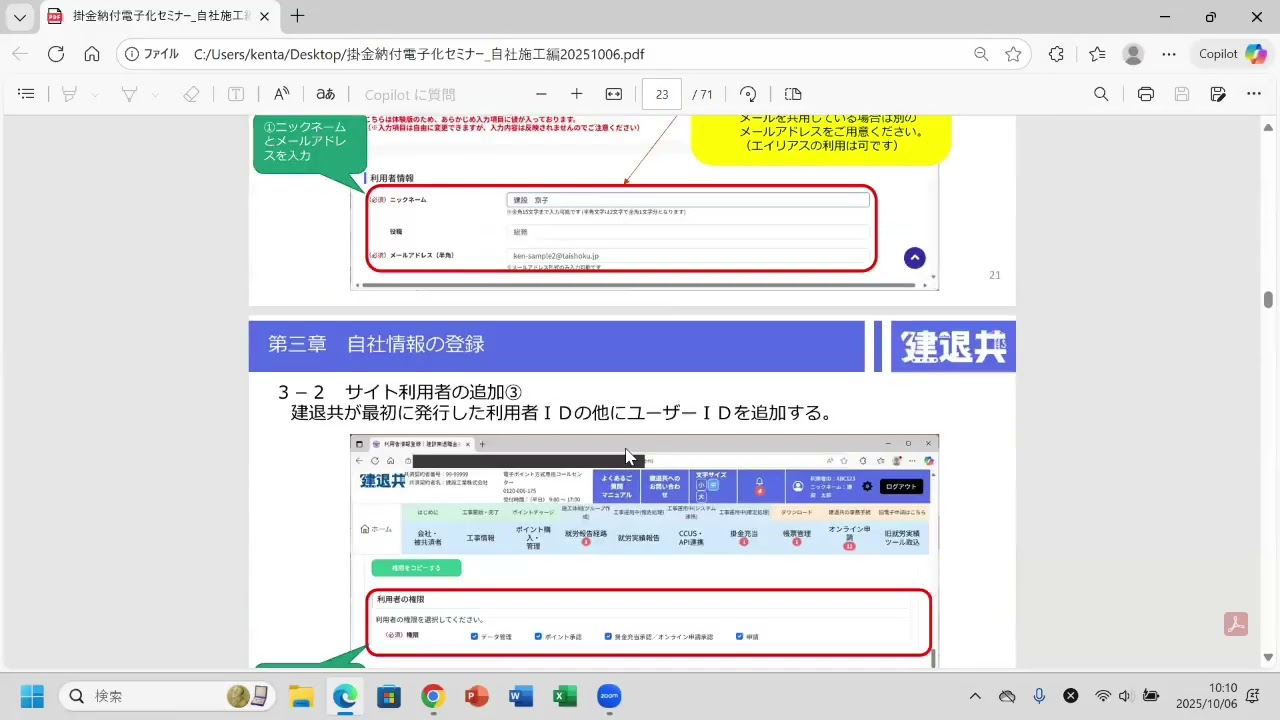Close the 掛金納付電子化セミナー tab
1280x720 pixels.
point(266,16)
